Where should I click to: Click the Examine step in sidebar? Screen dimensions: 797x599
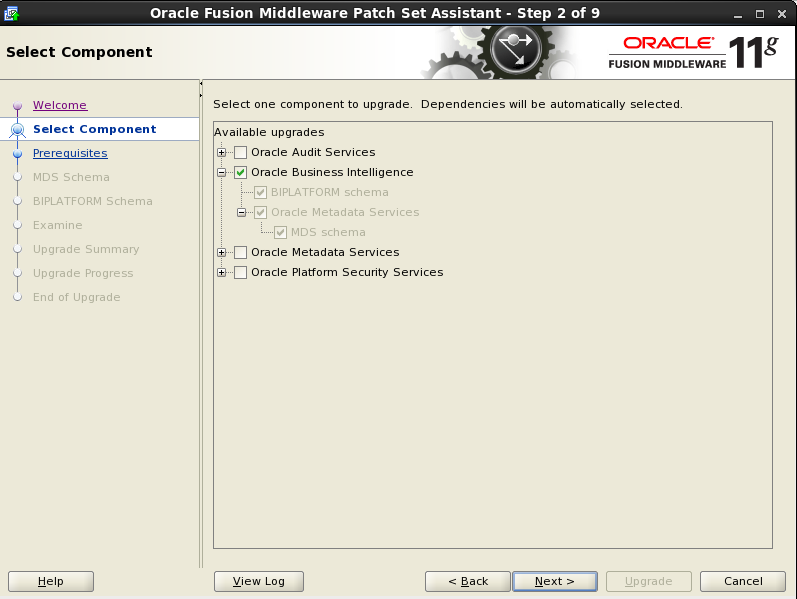click(57, 225)
